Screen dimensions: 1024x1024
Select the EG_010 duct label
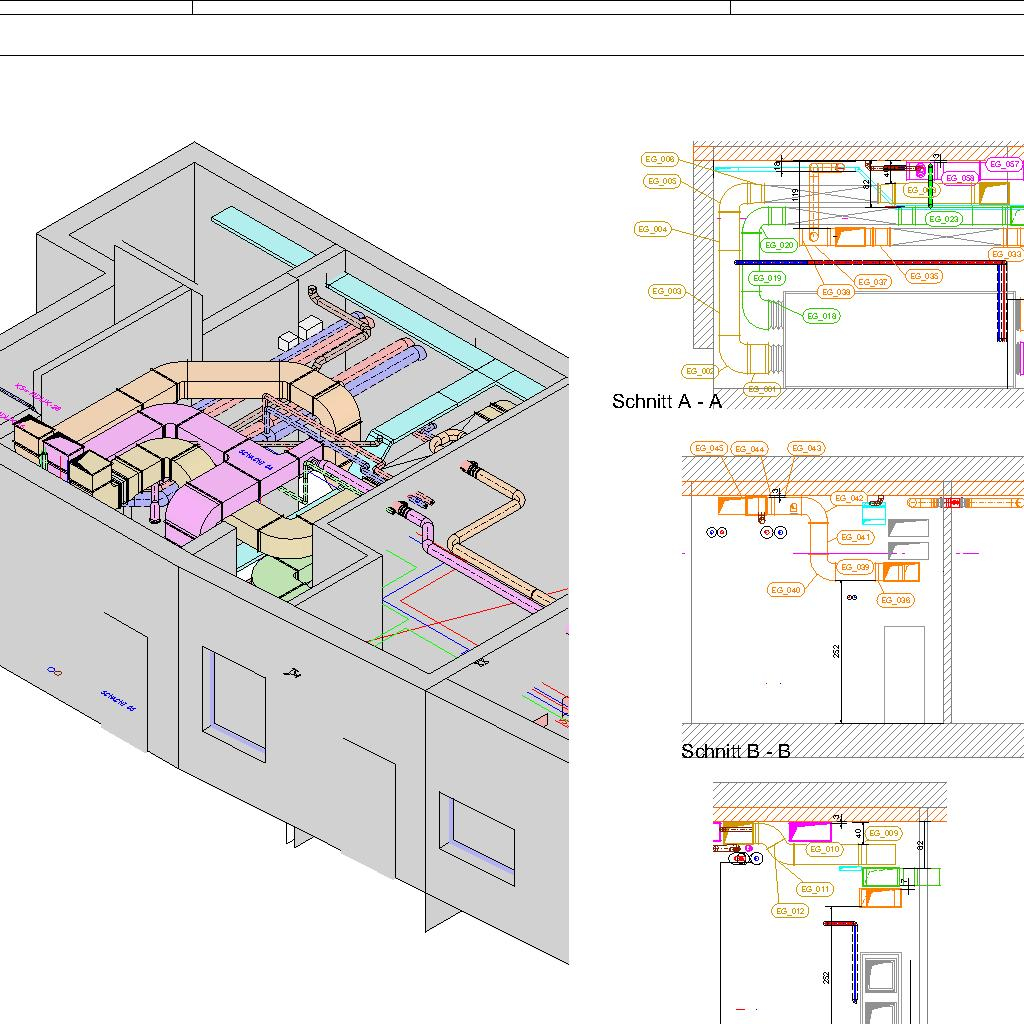pyautogui.click(x=825, y=849)
